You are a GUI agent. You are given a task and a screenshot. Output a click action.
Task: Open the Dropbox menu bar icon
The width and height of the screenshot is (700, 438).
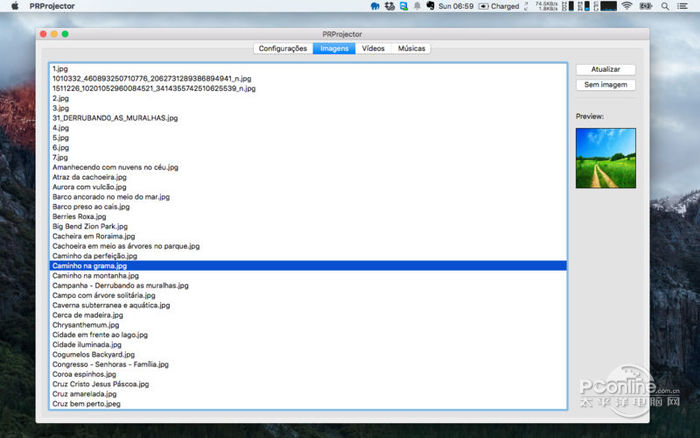[390, 6]
